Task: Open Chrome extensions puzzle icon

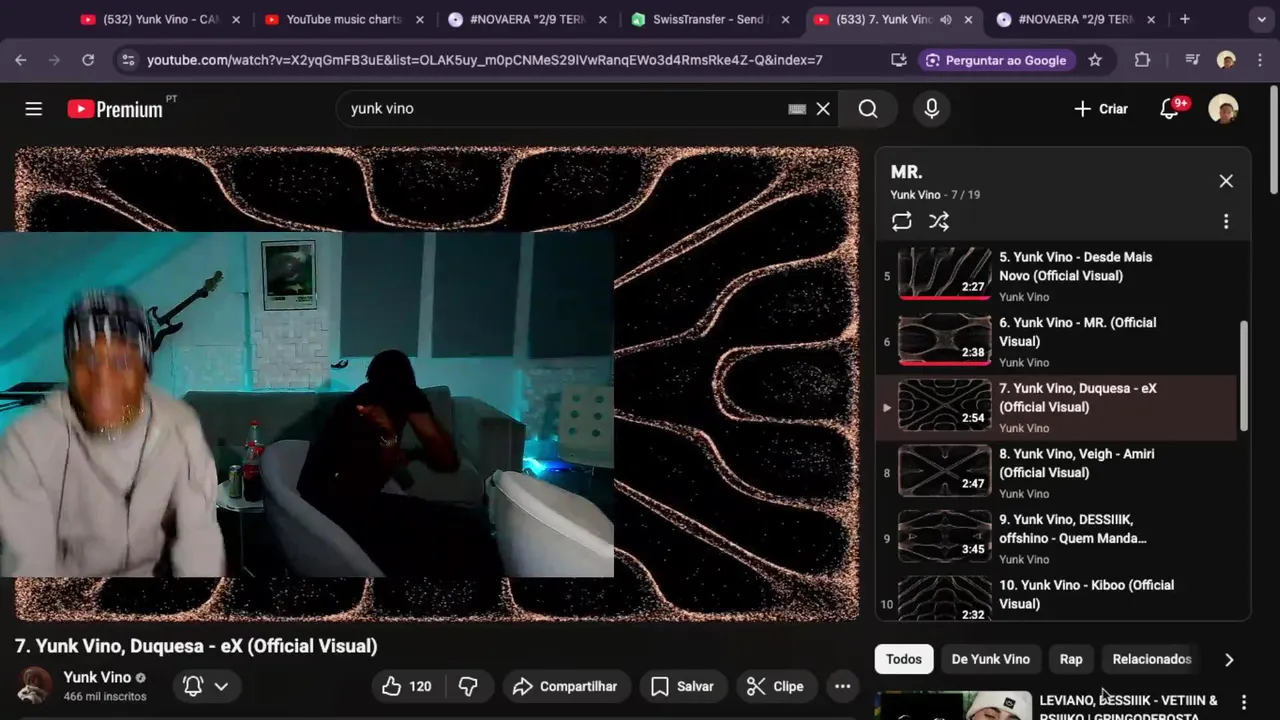Action: (1142, 60)
